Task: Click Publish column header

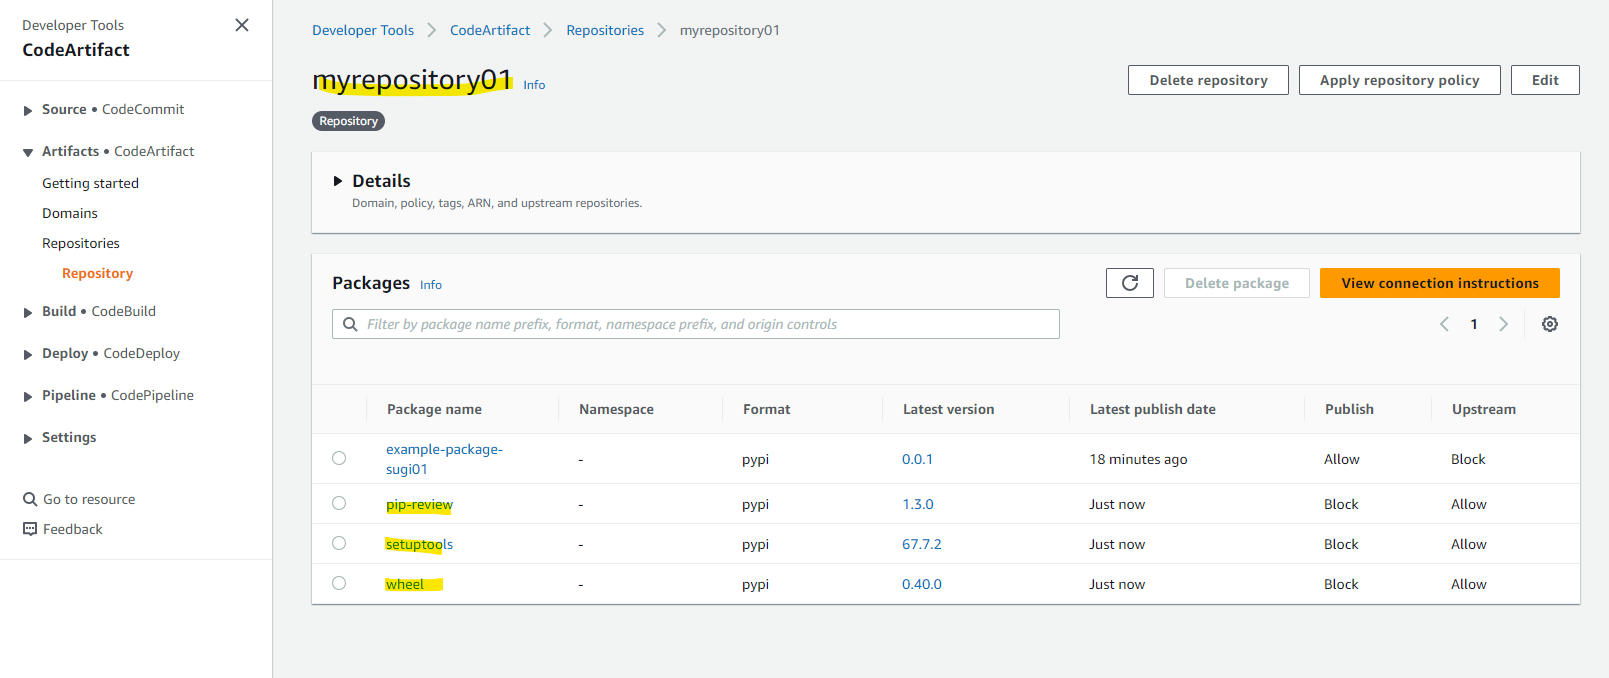Action: pyautogui.click(x=1349, y=409)
